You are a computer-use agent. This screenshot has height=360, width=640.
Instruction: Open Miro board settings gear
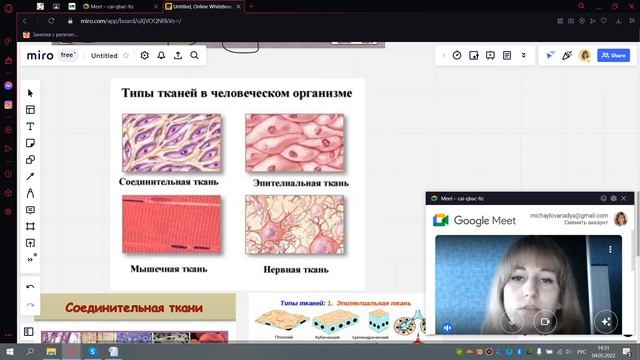coord(144,56)
